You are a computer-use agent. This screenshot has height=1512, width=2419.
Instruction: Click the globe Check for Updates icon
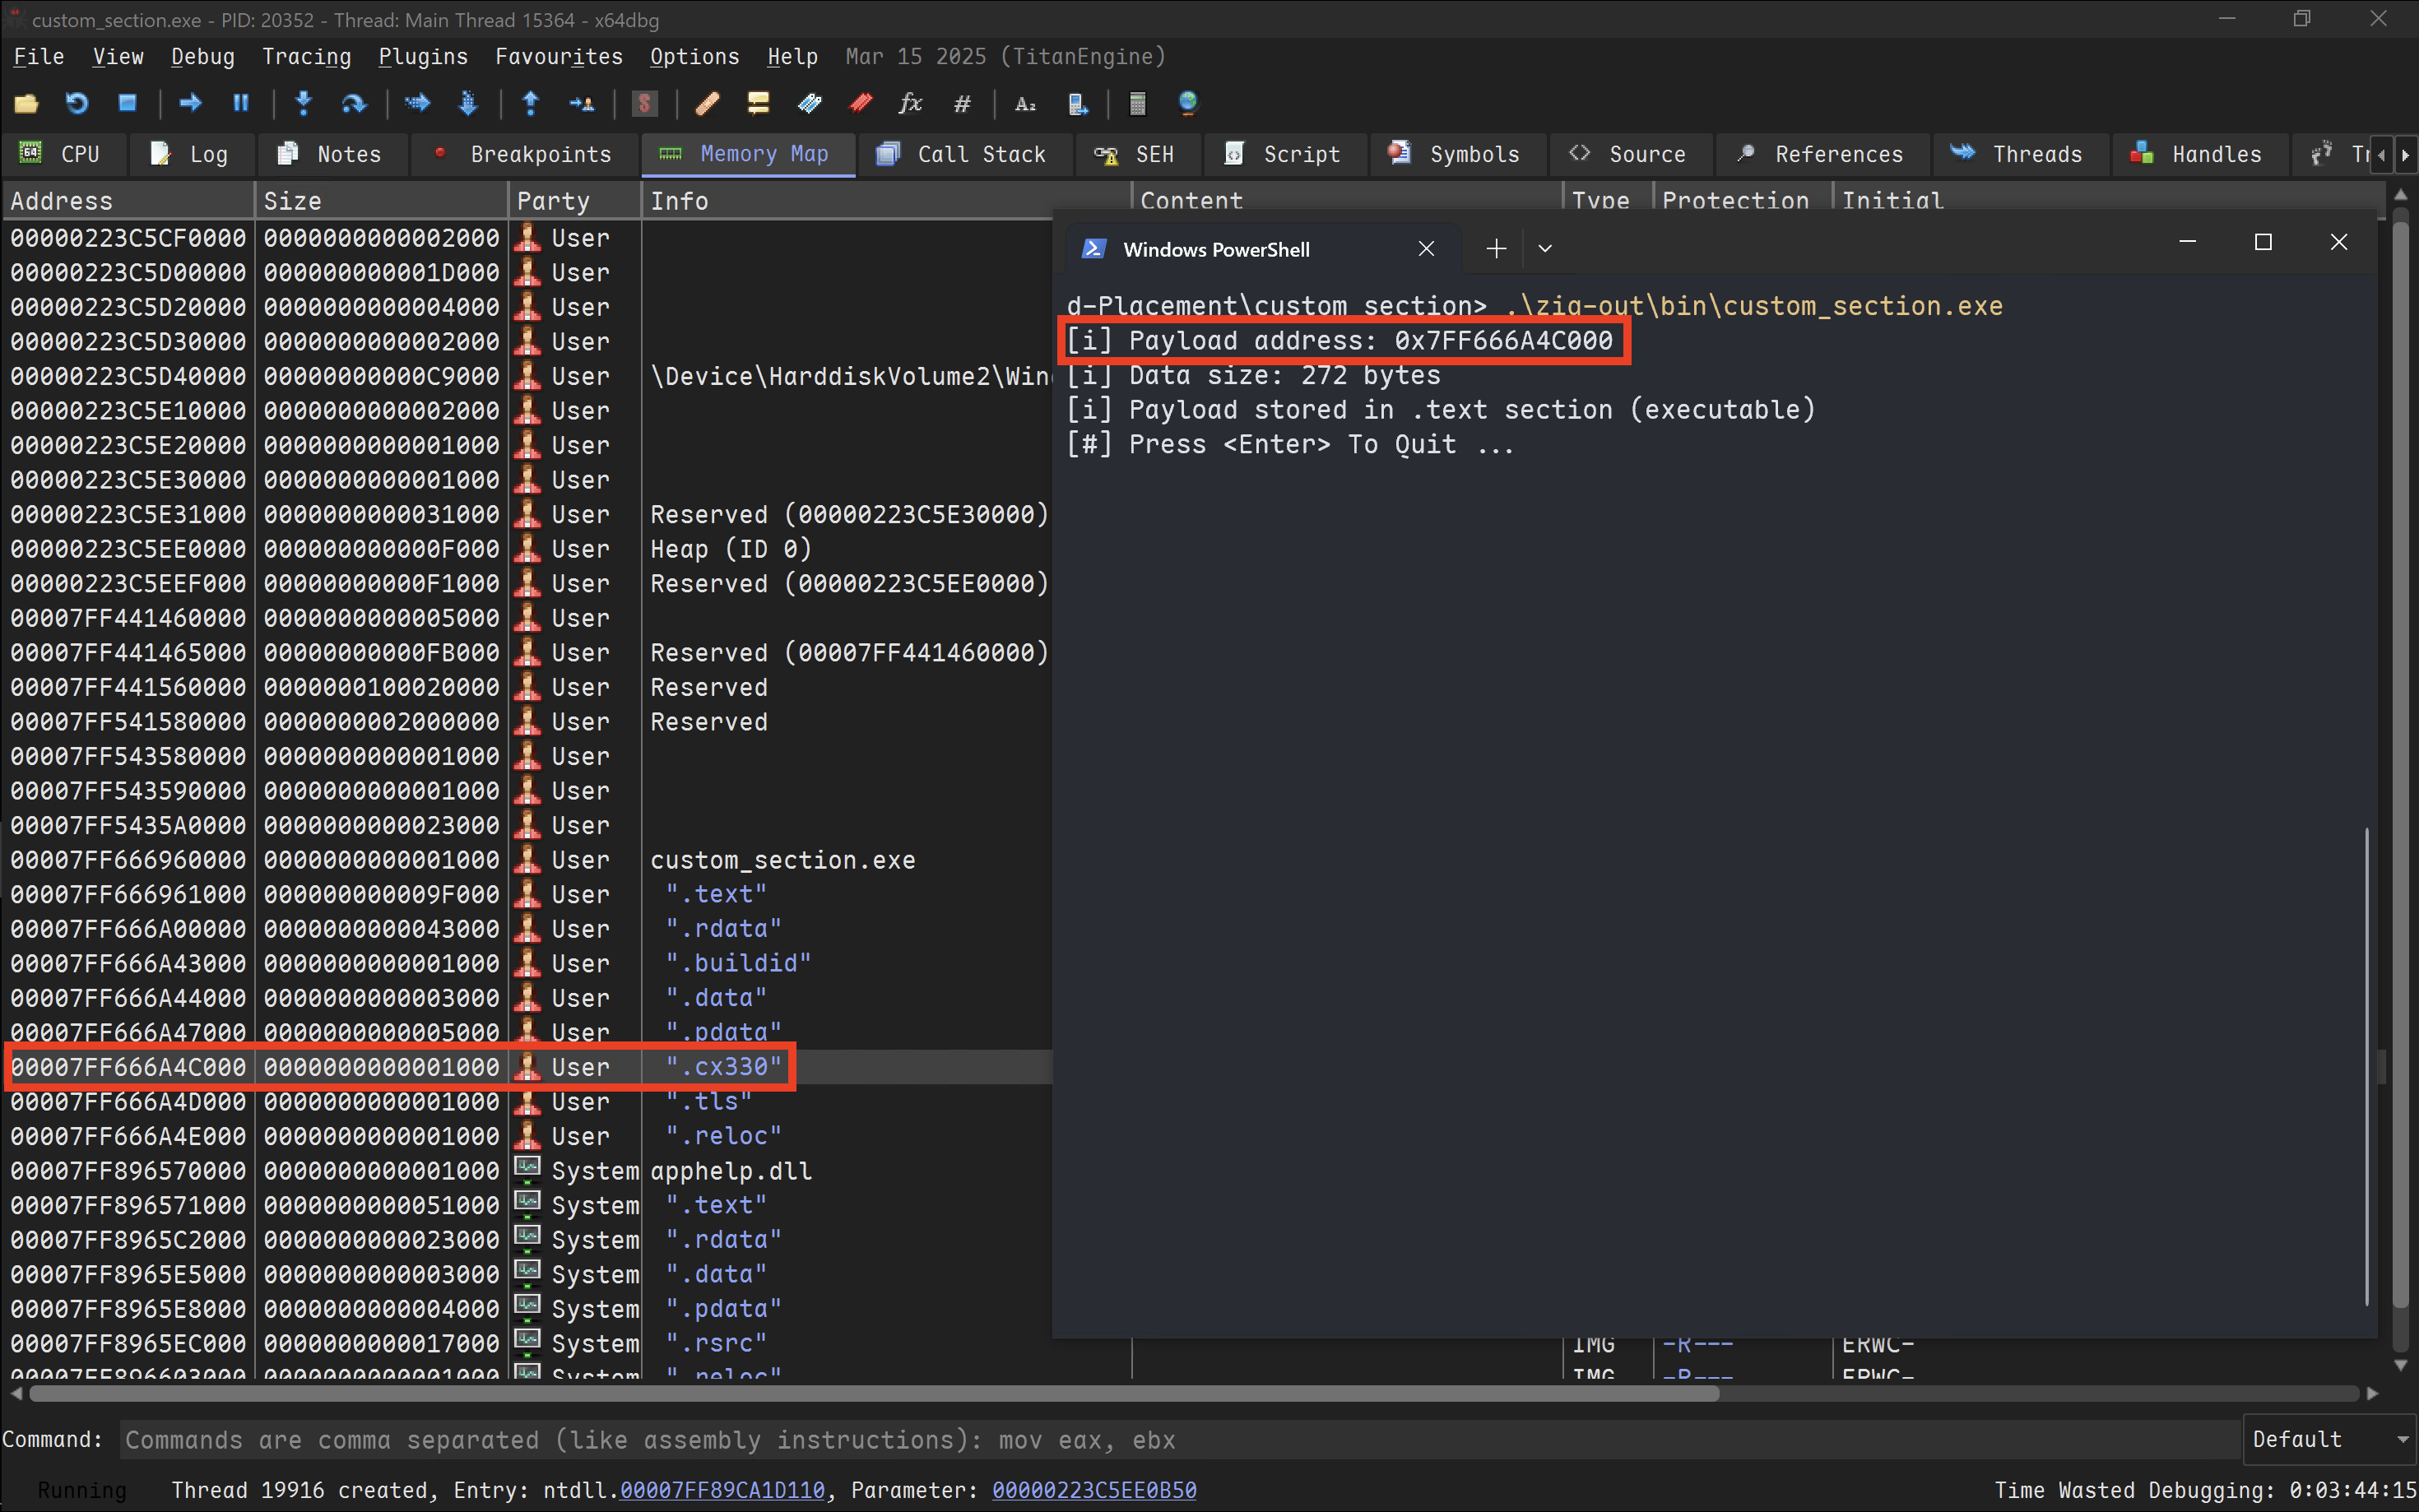[1188, 103]
